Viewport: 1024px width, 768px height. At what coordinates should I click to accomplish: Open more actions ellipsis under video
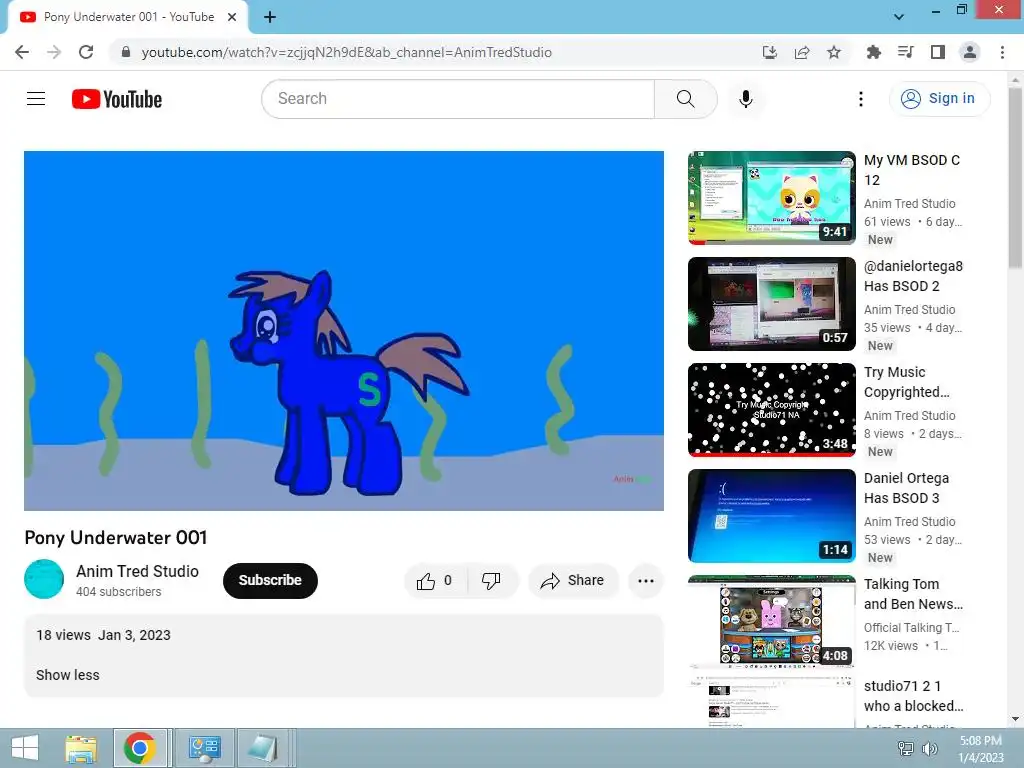(x=646, y=581)
